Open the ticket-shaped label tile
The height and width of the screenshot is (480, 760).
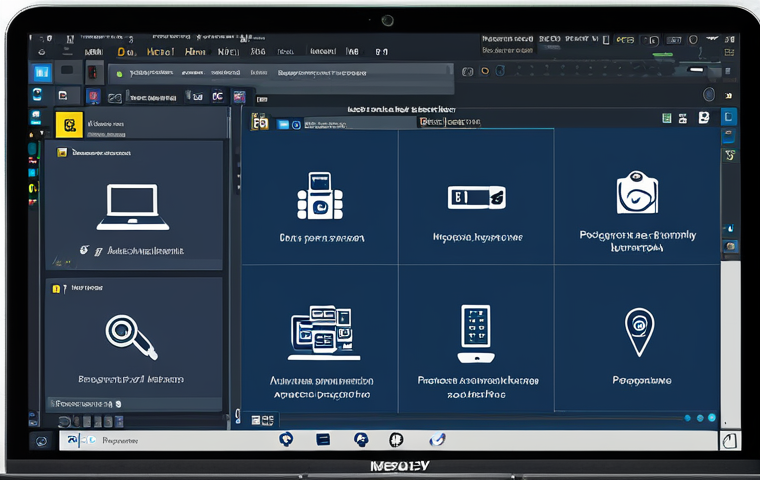click(x=476, y=196)
